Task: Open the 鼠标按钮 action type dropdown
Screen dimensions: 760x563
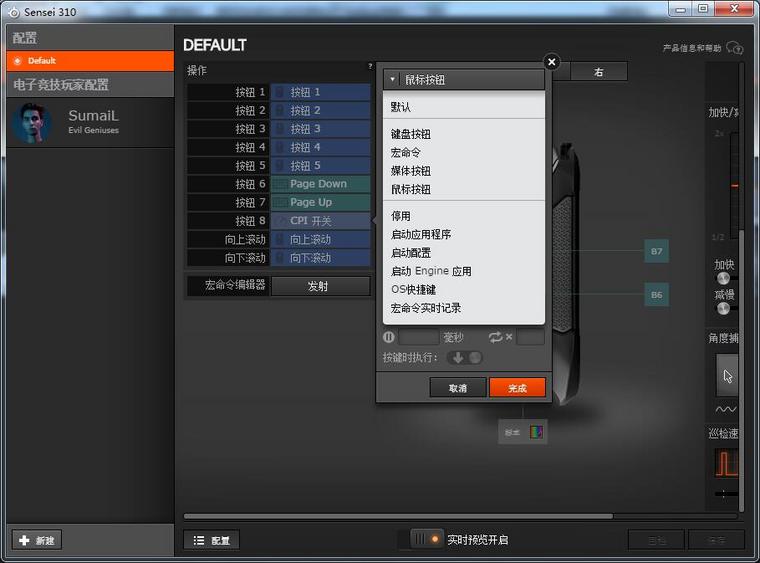Action: click(463, 79)
